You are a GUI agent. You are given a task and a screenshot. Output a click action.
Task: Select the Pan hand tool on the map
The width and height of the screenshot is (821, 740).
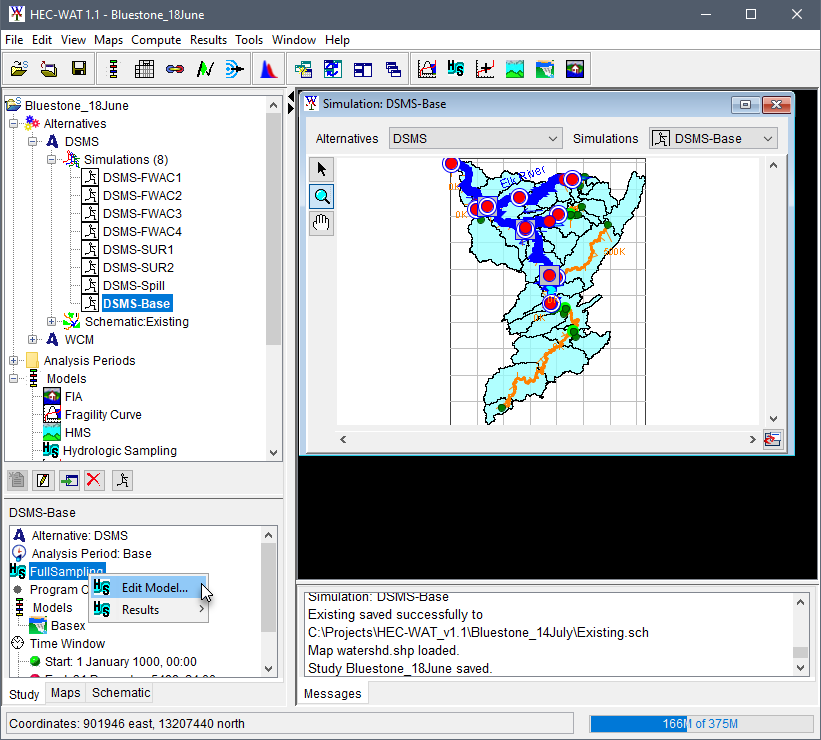tap(321, 223)
